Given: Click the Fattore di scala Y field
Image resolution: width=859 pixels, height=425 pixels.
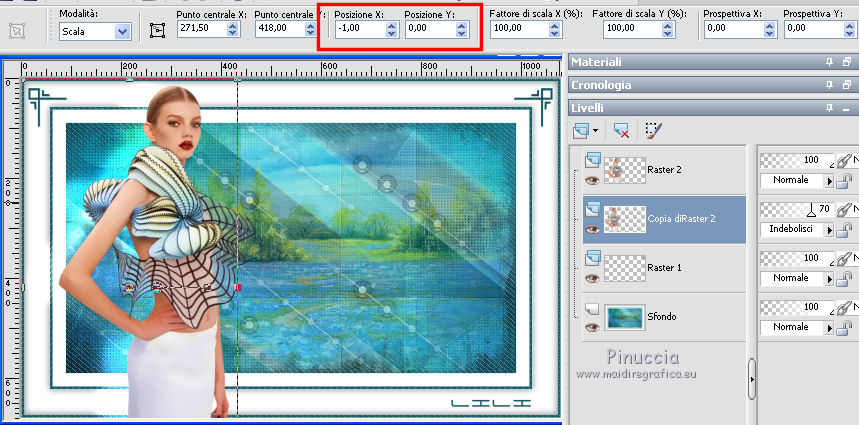Looking at the screenshot, I should point(632,29).
